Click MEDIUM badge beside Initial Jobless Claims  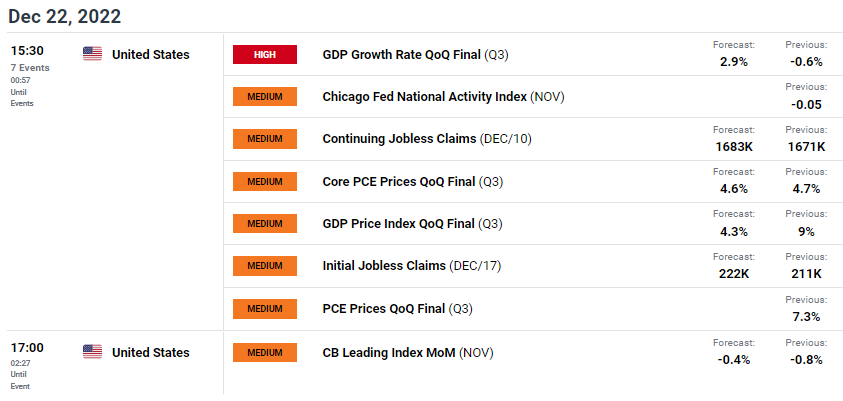click(264, 266)
